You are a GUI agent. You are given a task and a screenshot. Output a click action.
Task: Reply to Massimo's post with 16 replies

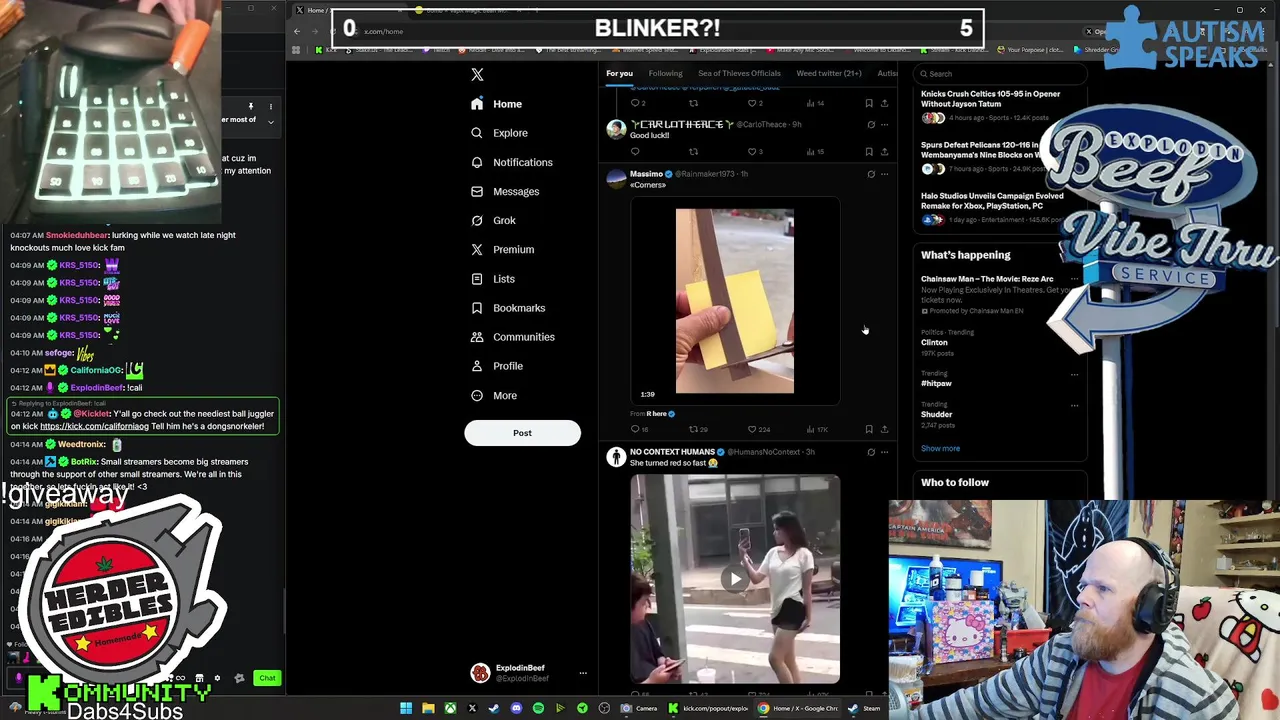pyautogui.click(x=639, y=430)
